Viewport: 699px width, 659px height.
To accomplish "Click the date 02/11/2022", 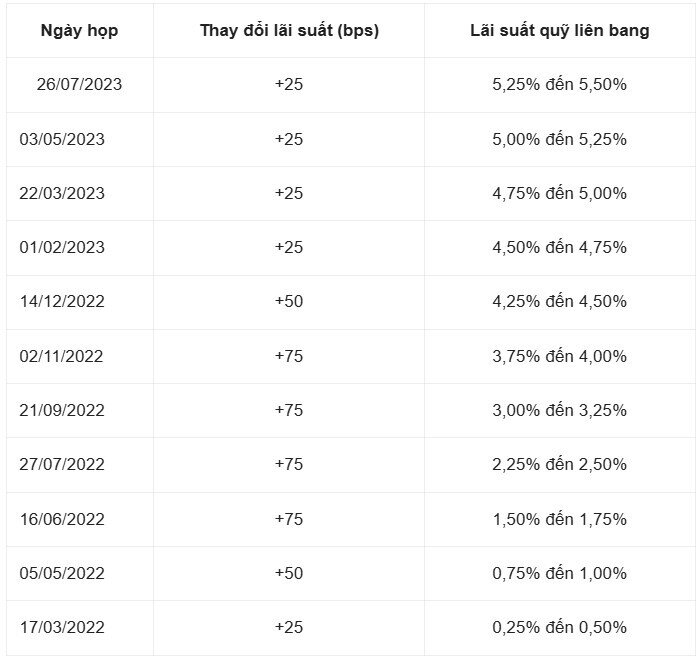I will (x=62, y=356).
